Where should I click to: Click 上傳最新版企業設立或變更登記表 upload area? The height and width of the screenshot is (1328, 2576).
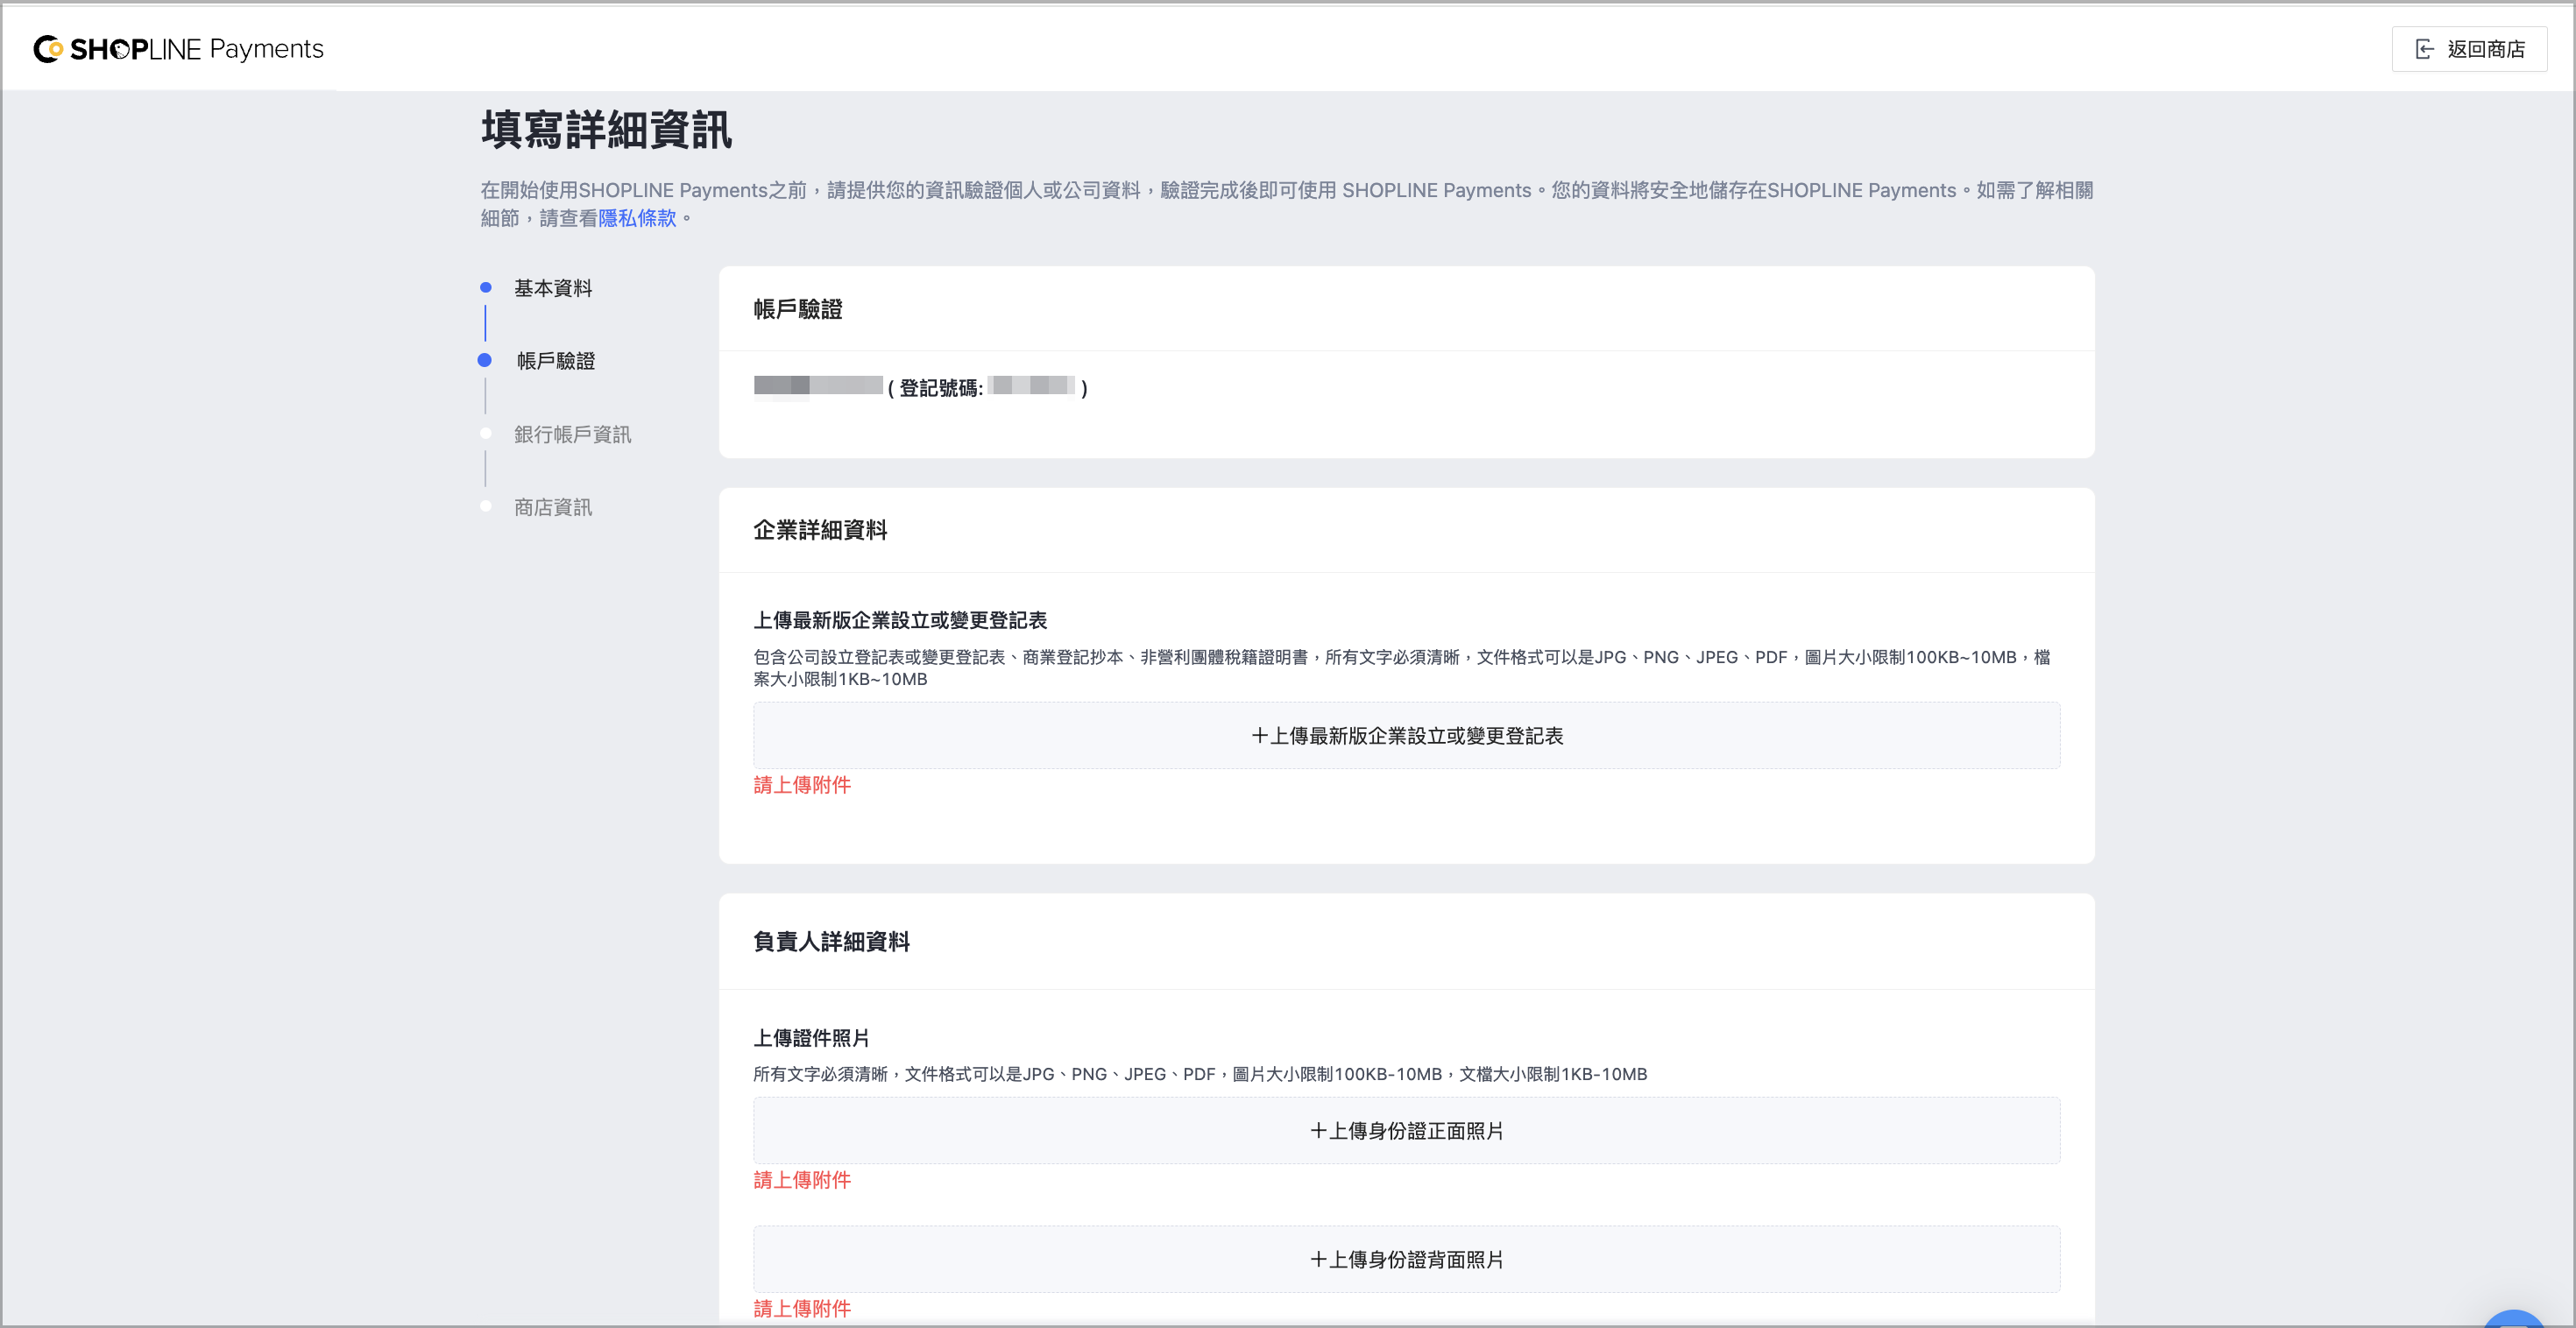click(x=1406, y=735)
